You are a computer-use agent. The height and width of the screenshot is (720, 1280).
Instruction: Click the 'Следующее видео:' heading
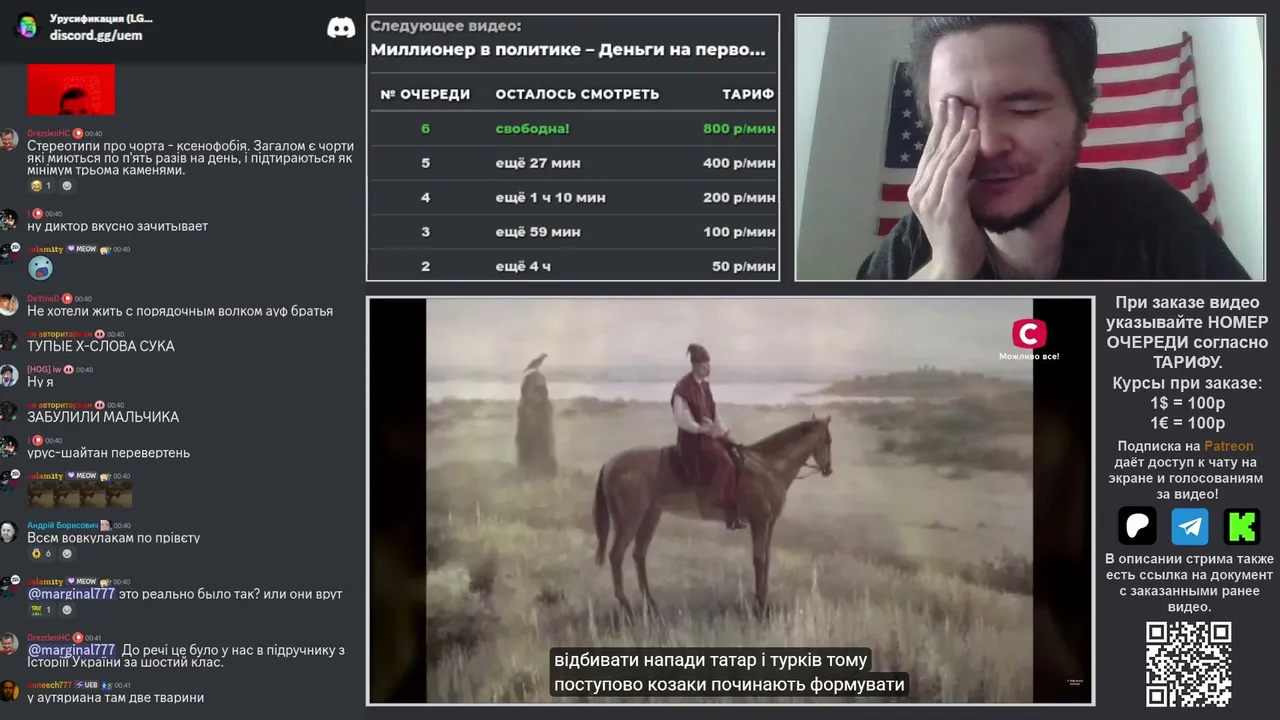click(446, 26)
